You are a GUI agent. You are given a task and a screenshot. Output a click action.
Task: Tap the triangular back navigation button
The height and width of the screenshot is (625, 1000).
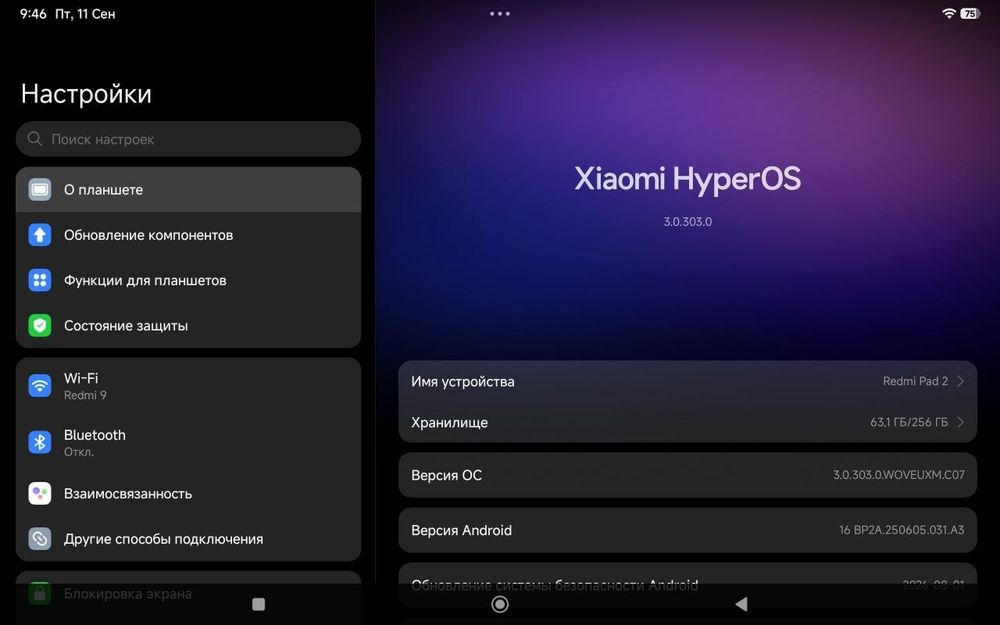pos(740,604)
